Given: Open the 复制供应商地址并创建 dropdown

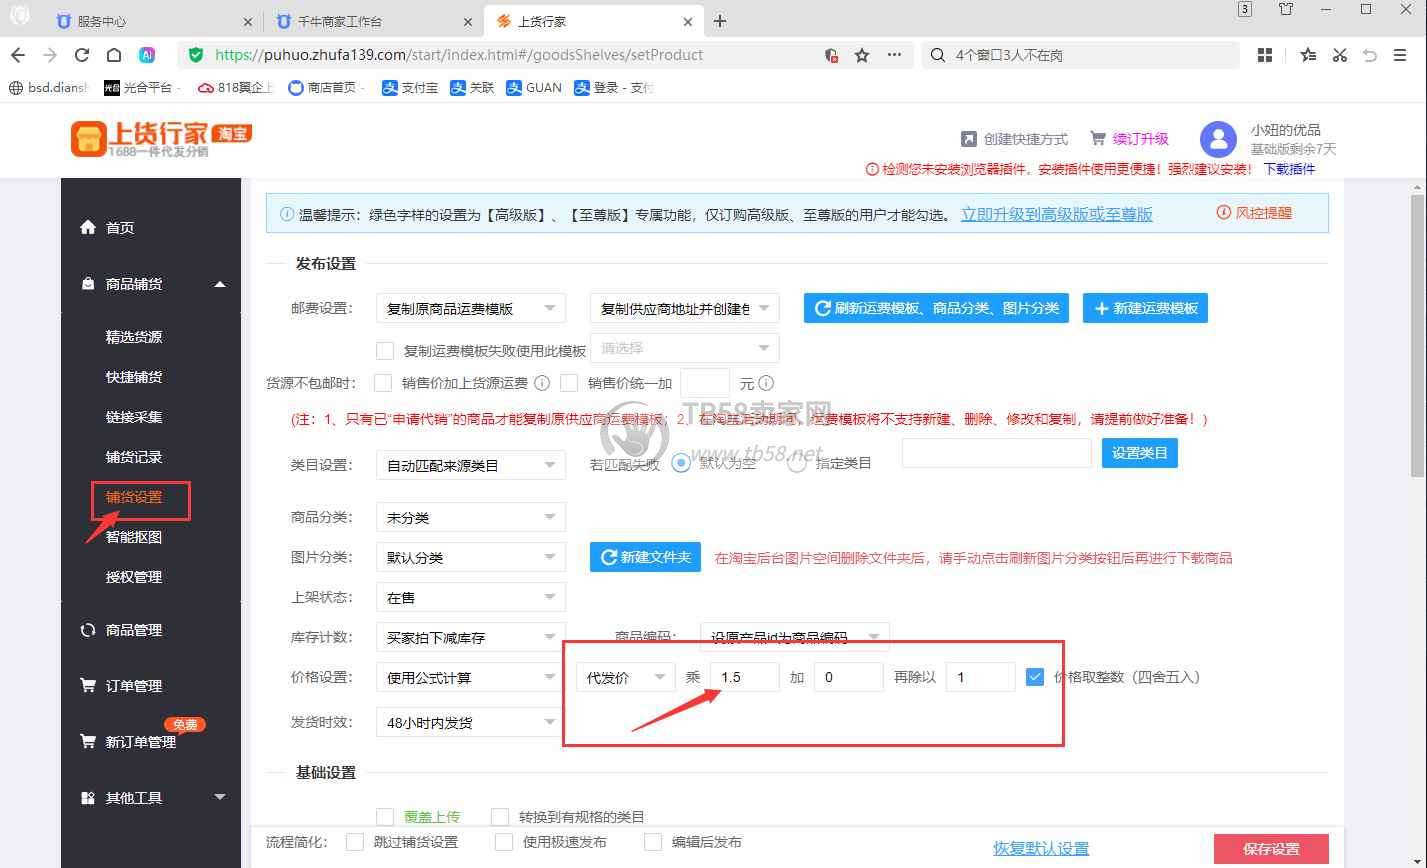Looking at the screenshot, I should pos(684,308).
